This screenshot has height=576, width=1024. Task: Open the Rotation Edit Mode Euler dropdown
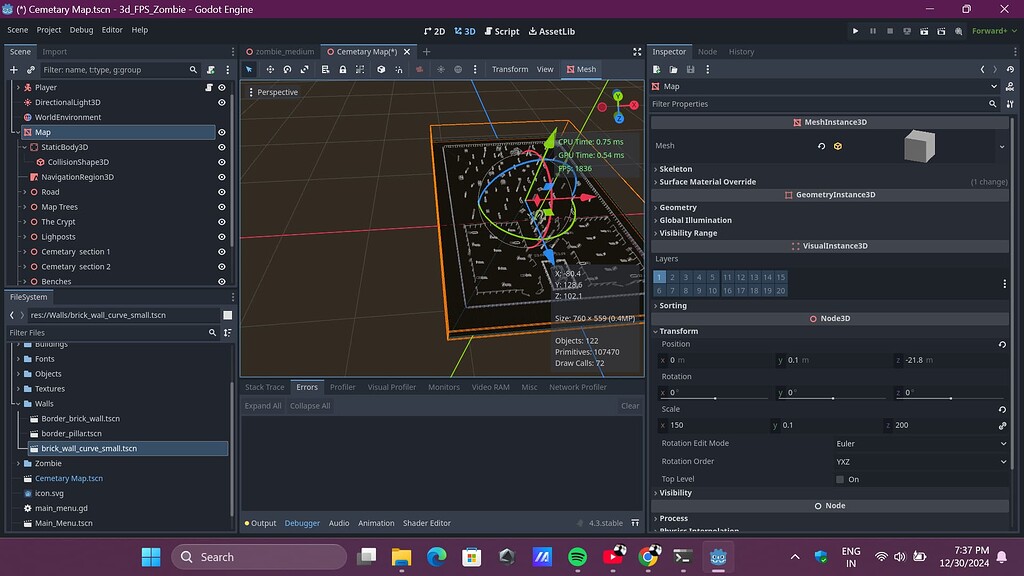click(x=921, y=443)
